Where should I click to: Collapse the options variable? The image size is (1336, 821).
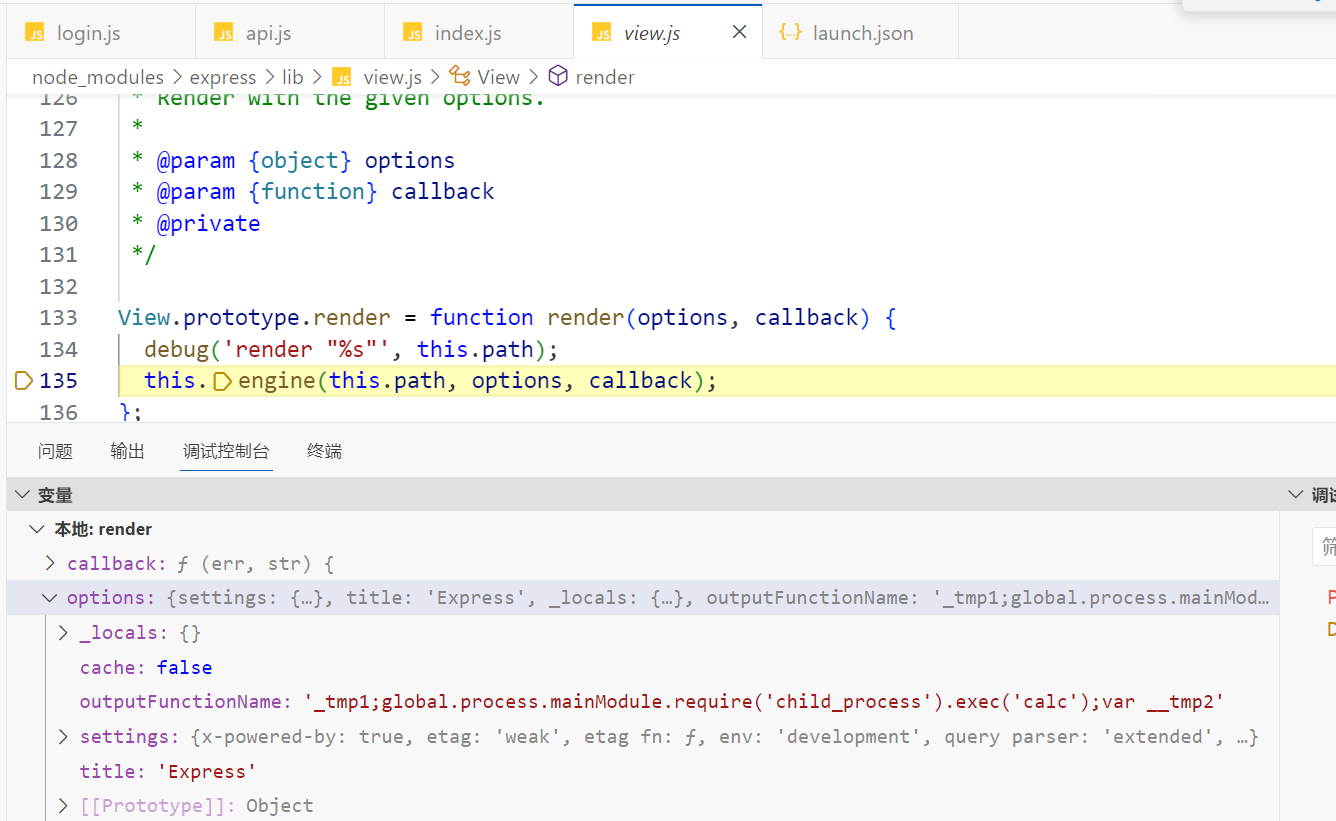pos(49,598)
